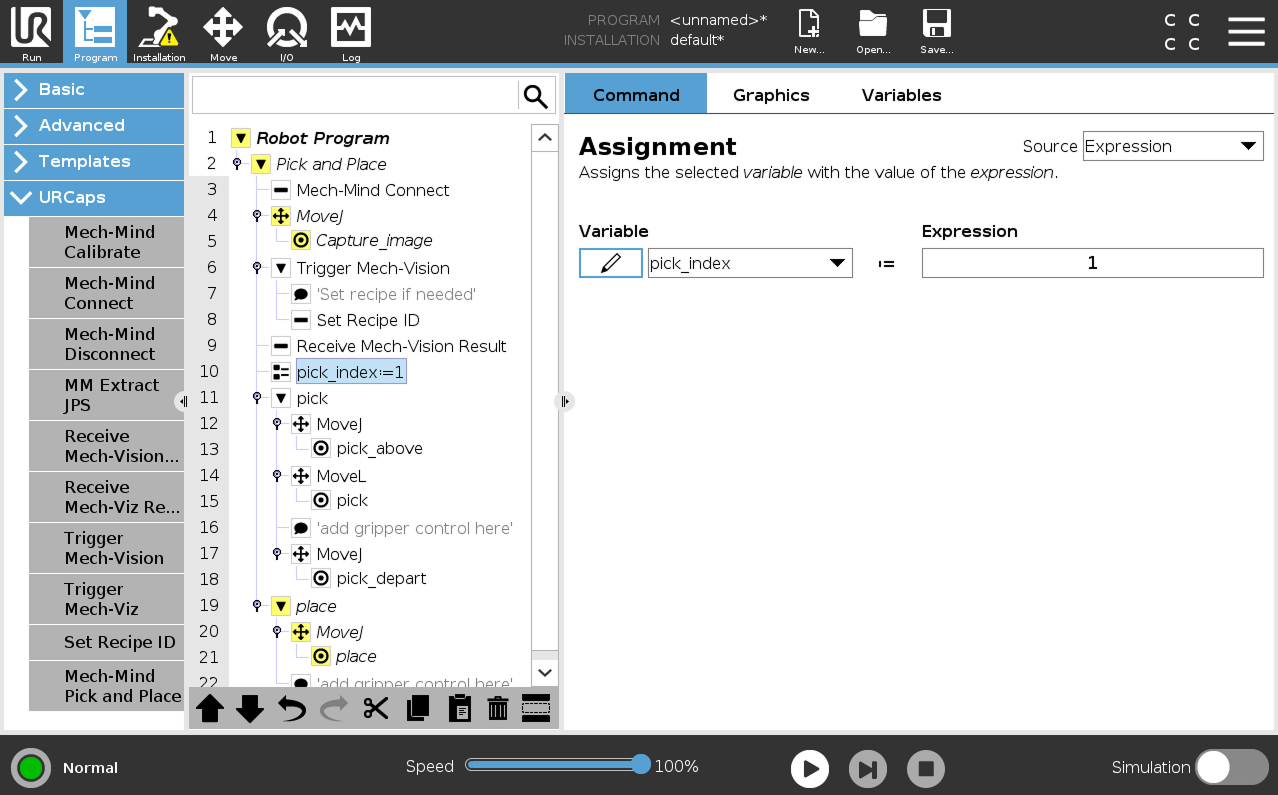Click the program tree search field
The width and height of the screenshot is (1278, 795).
pyautogui.click(x=355, y=96)
